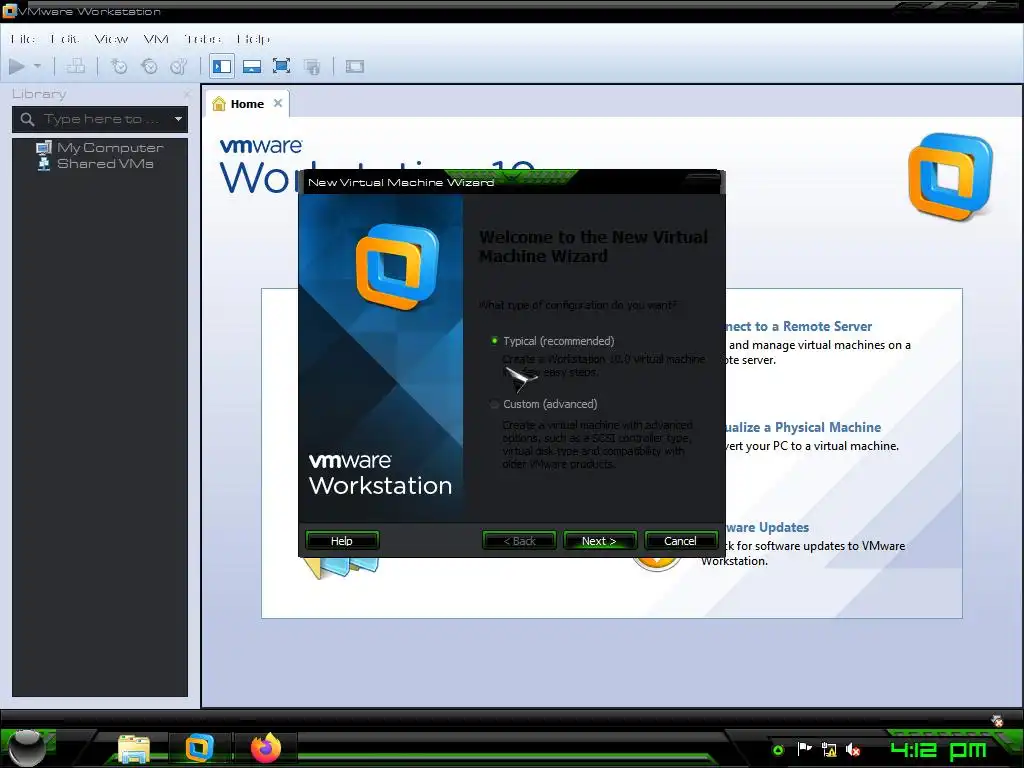Click the Software Updates link
1024x768 pixels.
pos(767,527)
